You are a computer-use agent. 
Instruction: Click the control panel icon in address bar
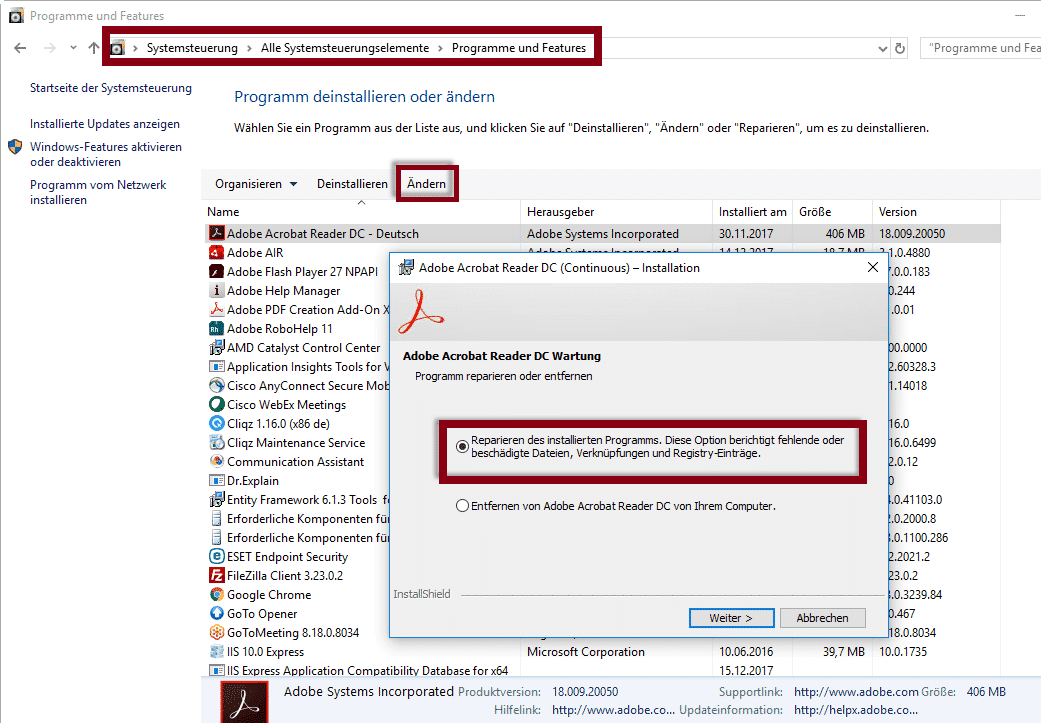point(118,48)
